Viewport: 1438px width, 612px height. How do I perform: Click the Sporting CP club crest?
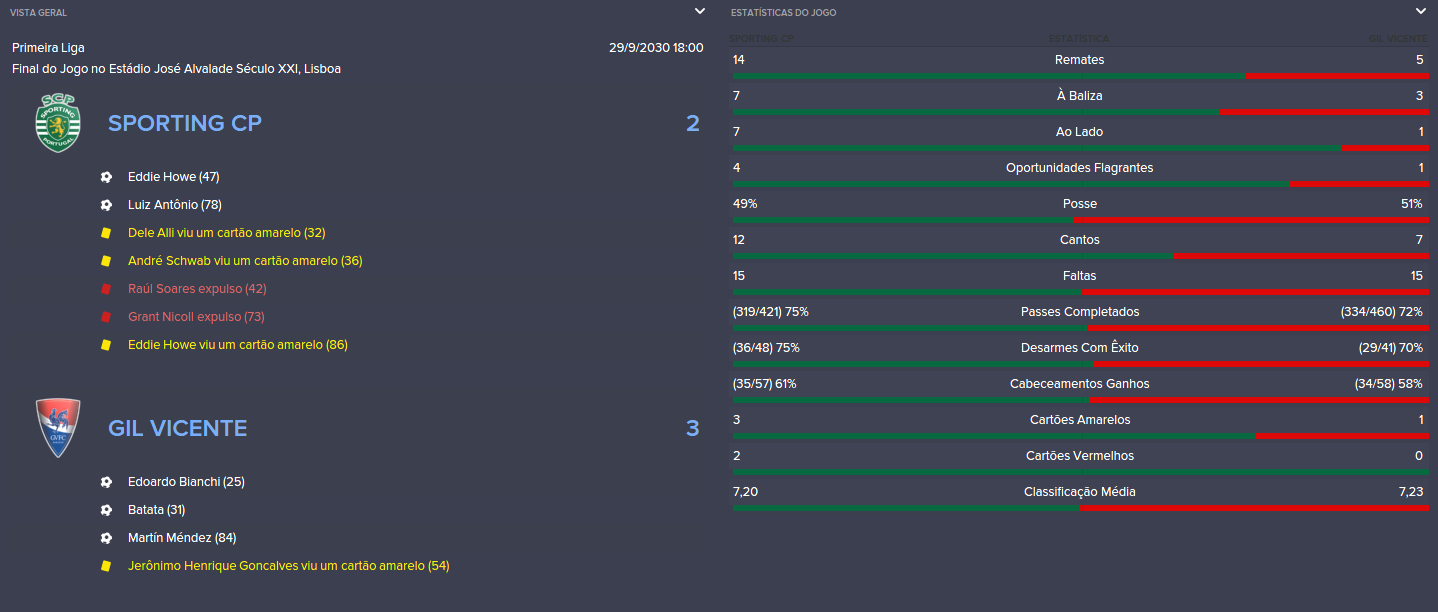pyautogui.click(x=57, y=123)
